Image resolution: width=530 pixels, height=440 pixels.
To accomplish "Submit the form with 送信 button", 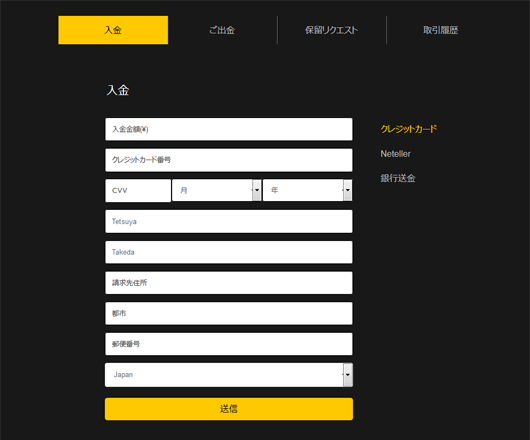I will point(229,409).
